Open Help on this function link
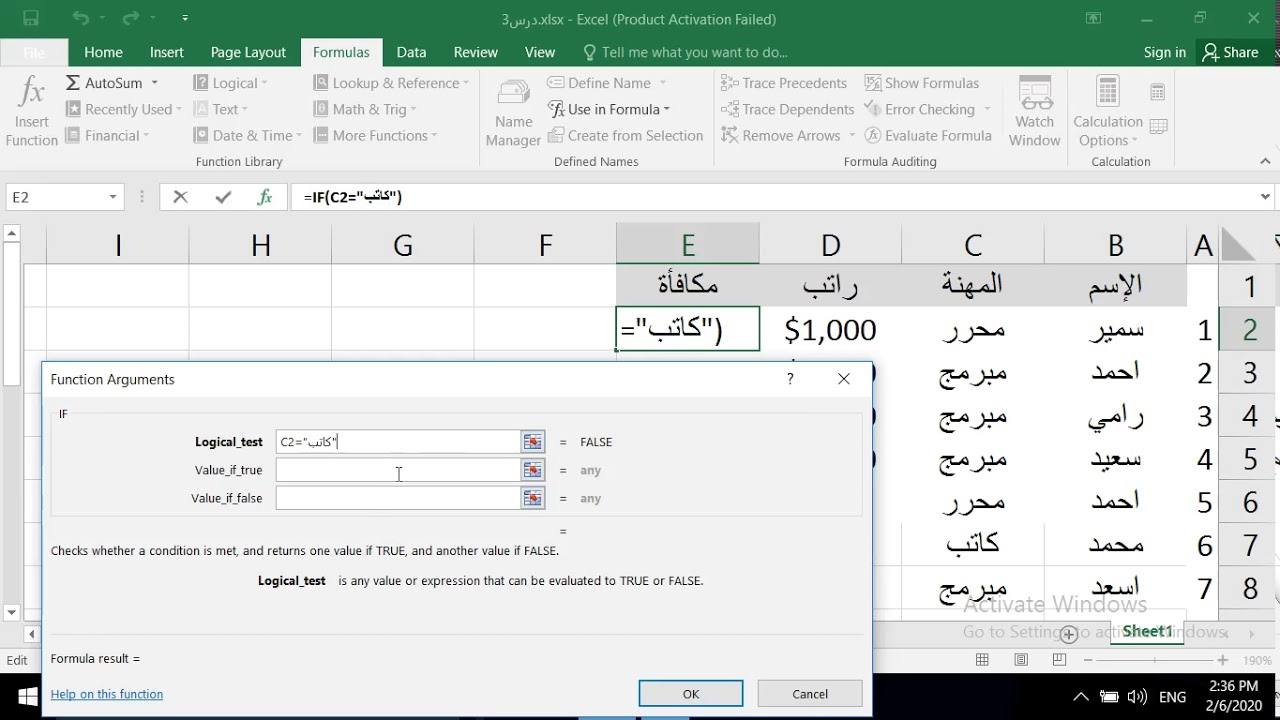This screenshot has width=1280, height=720. [x=107, y=694]
